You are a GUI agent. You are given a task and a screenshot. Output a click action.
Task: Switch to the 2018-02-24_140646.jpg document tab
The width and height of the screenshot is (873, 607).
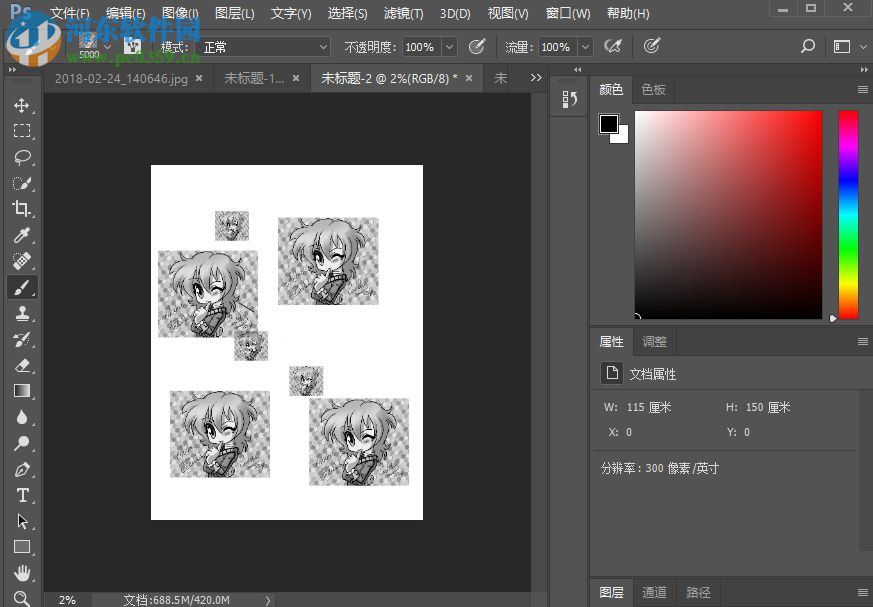pyautogui.click(x=120, y=77)
